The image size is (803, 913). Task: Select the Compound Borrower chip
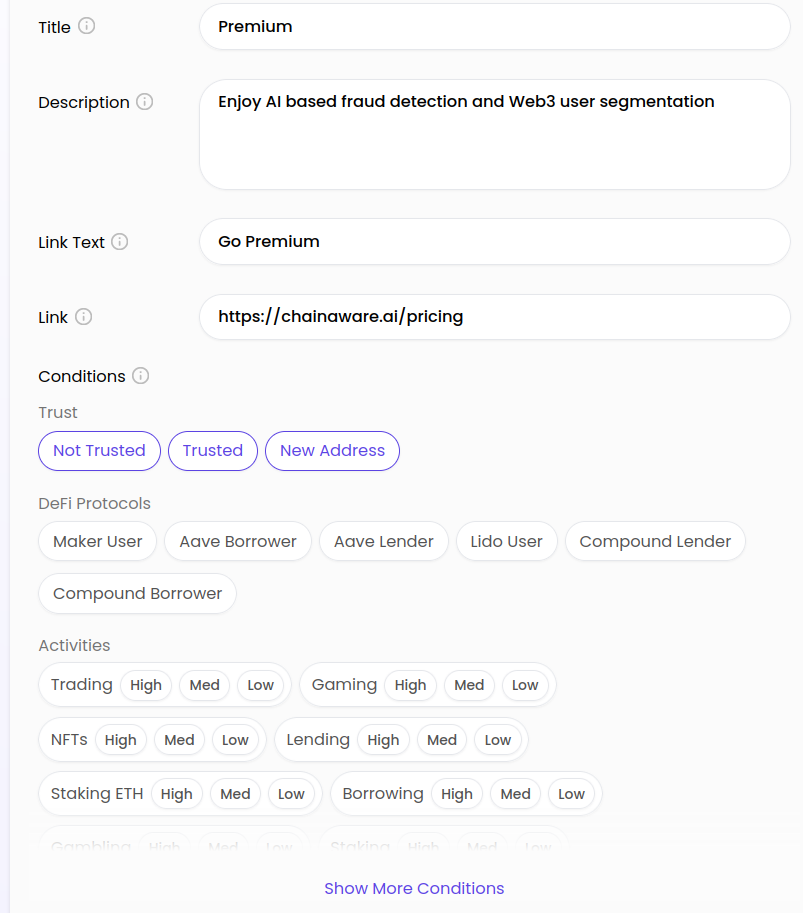pos(137,593)
